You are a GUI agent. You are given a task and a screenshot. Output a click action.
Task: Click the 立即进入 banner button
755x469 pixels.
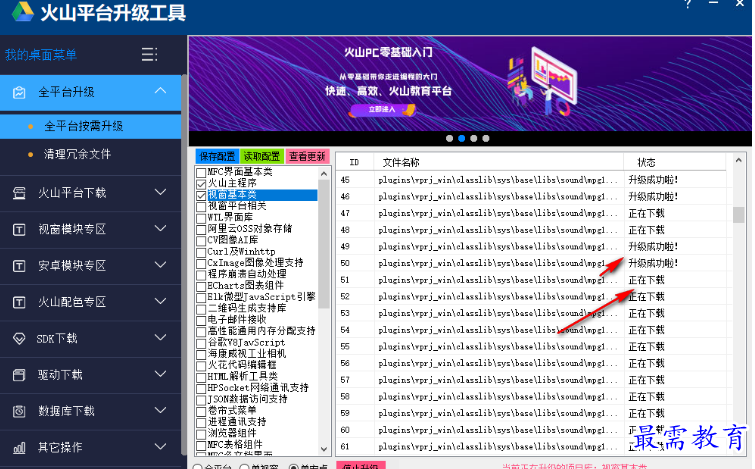(x=383, y=110)
